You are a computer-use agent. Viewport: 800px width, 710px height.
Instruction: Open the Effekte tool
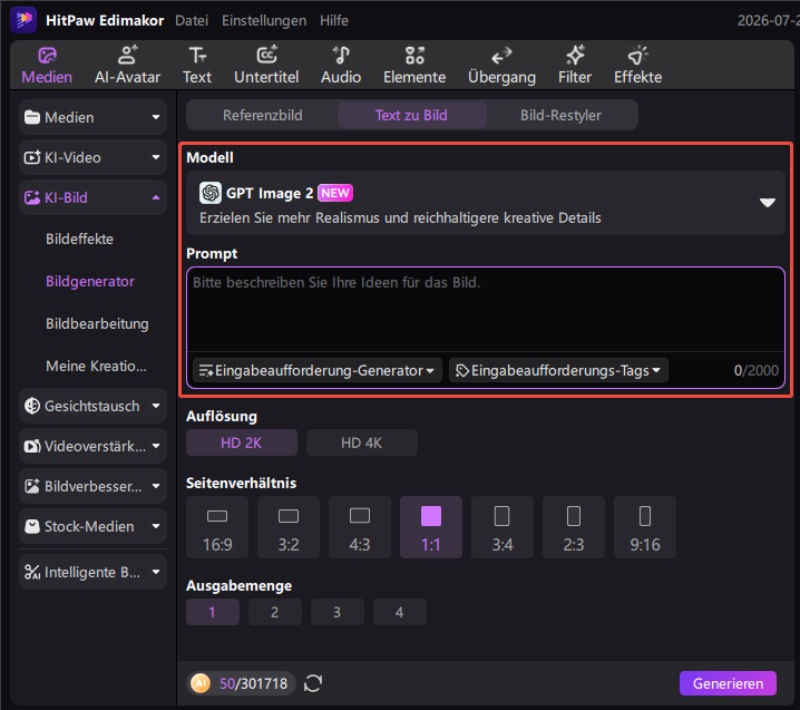pyautogui.click(x=638, y=65)
